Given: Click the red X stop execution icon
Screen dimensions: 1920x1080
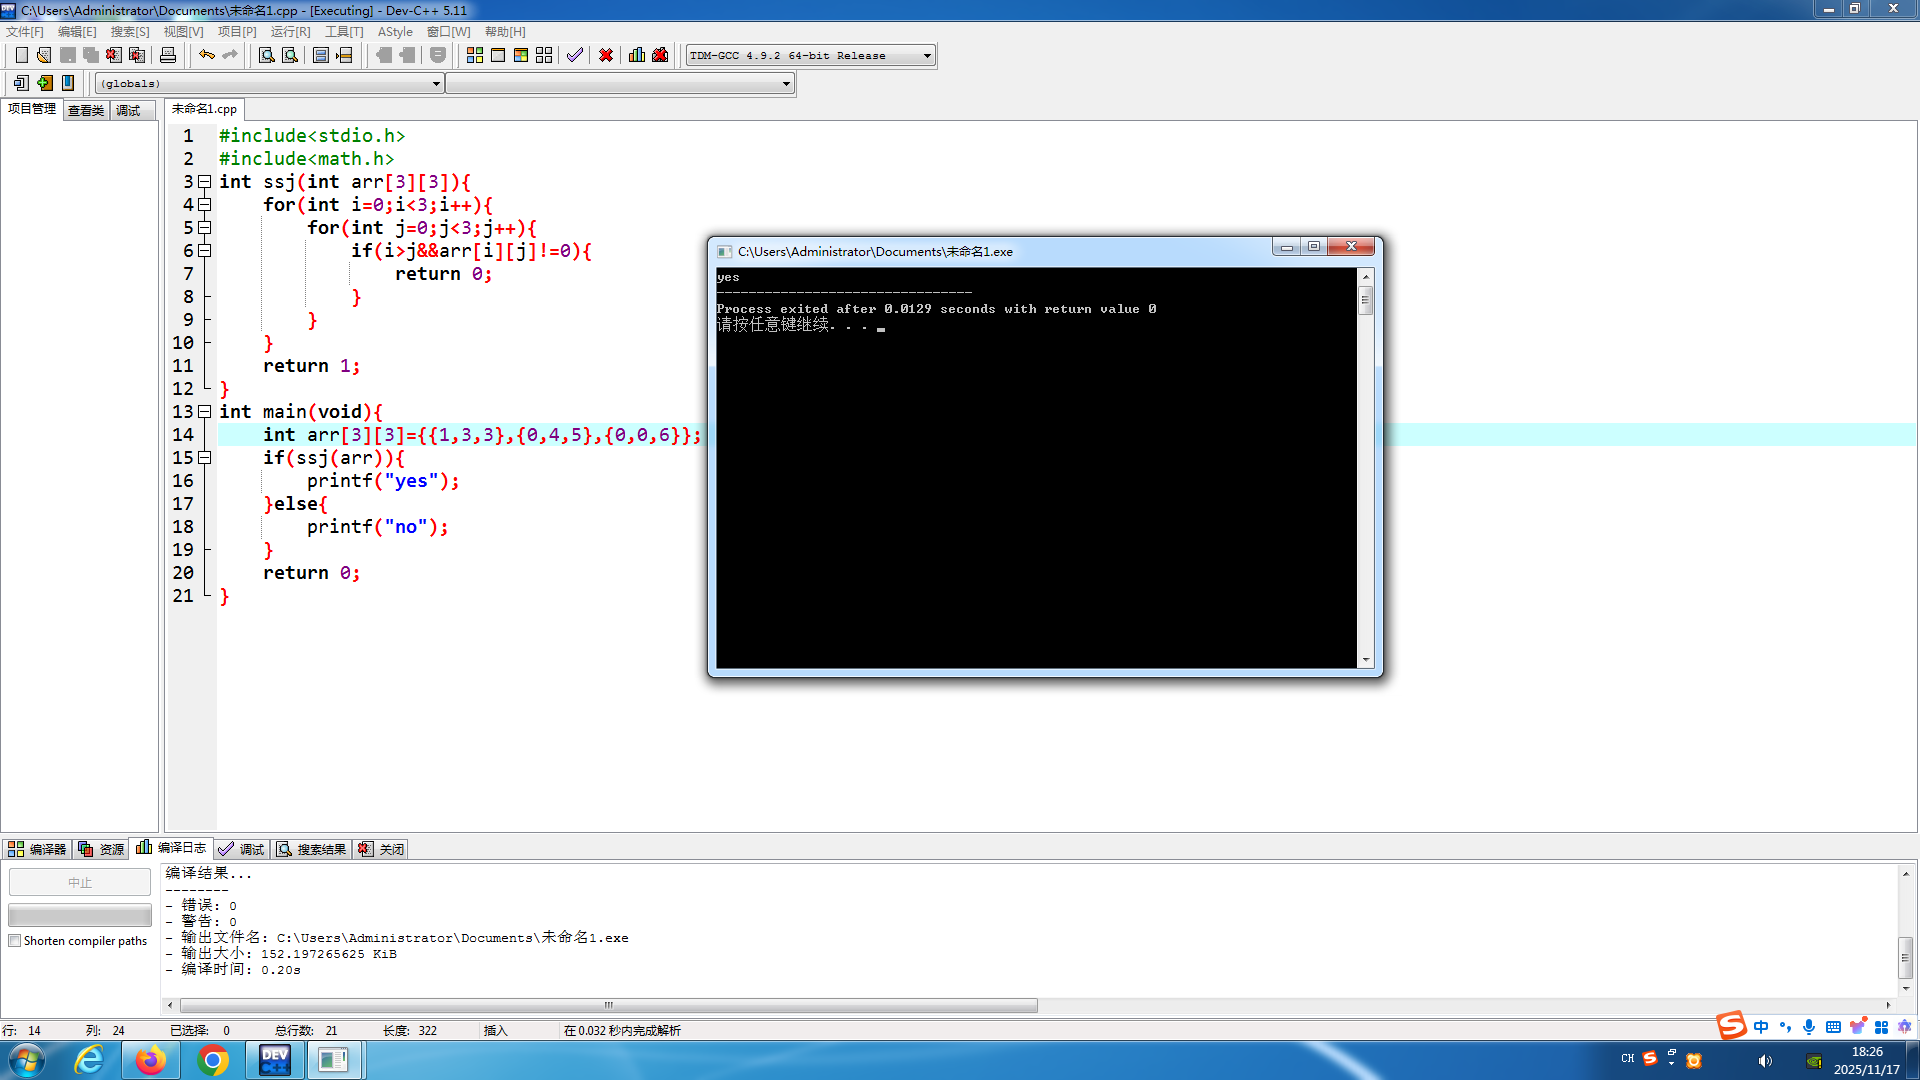Looking at the screenshot, I should [x=606, y=55].
